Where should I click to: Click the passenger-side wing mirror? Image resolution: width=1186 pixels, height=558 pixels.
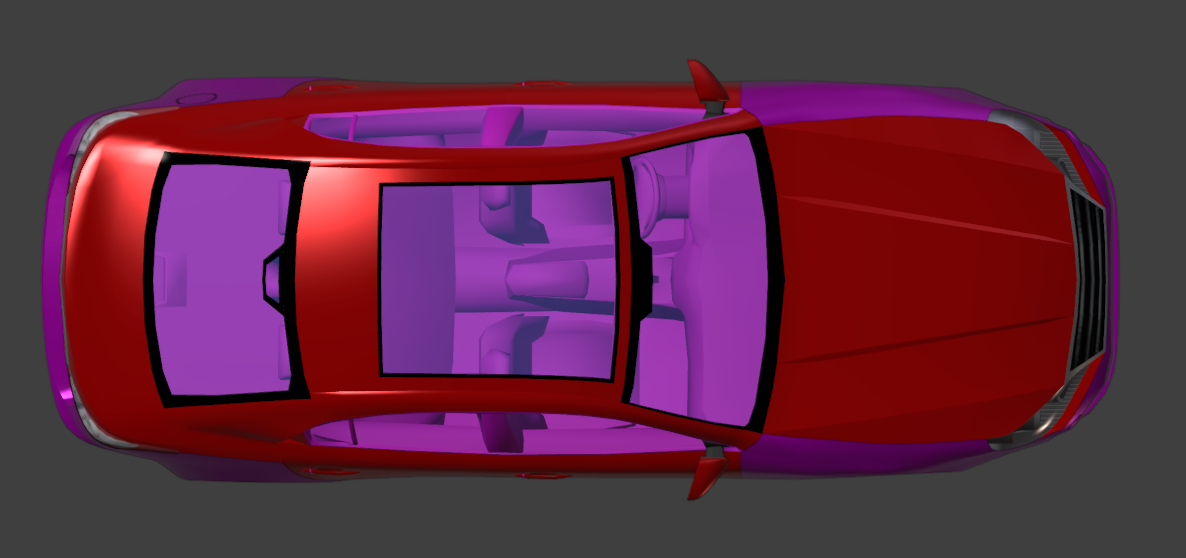point(706,473)
